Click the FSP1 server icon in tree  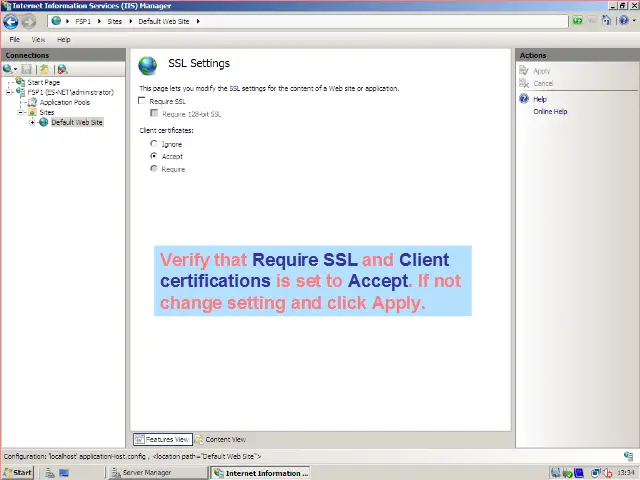(x=20, y=92)
